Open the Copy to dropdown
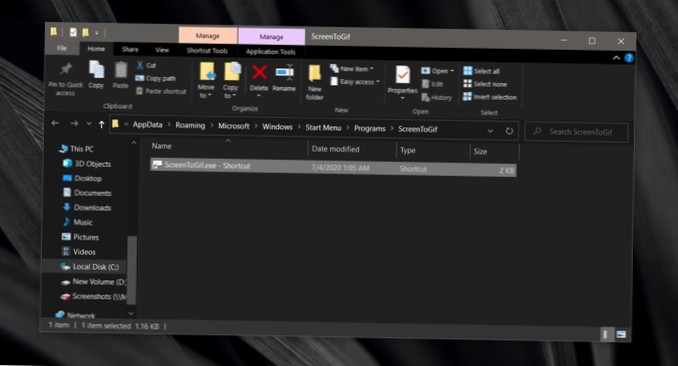The width and height of the screenshot is (678, 366). [x=230, y=92]
